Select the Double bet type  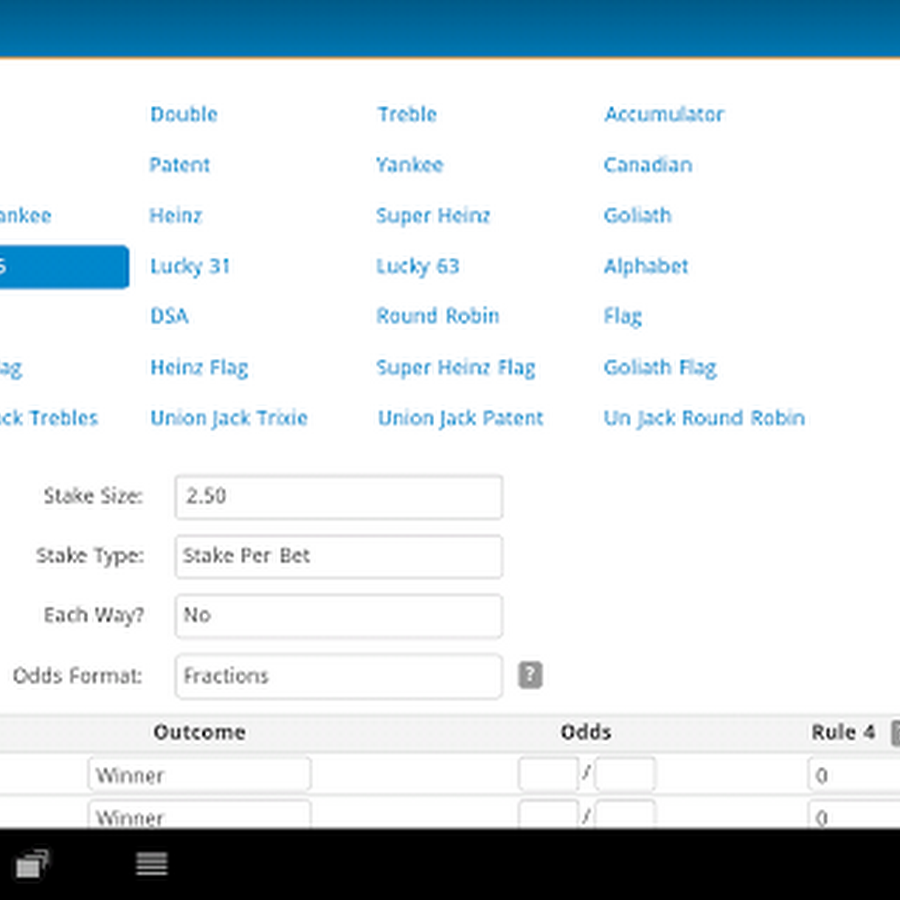point(184,114)
